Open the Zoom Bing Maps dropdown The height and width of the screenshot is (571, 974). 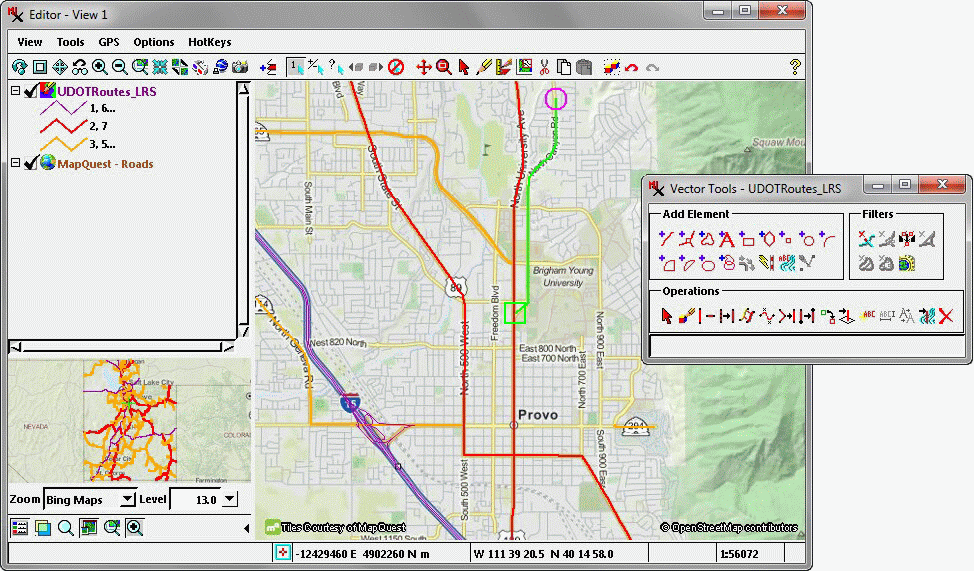tap(127, 499)
